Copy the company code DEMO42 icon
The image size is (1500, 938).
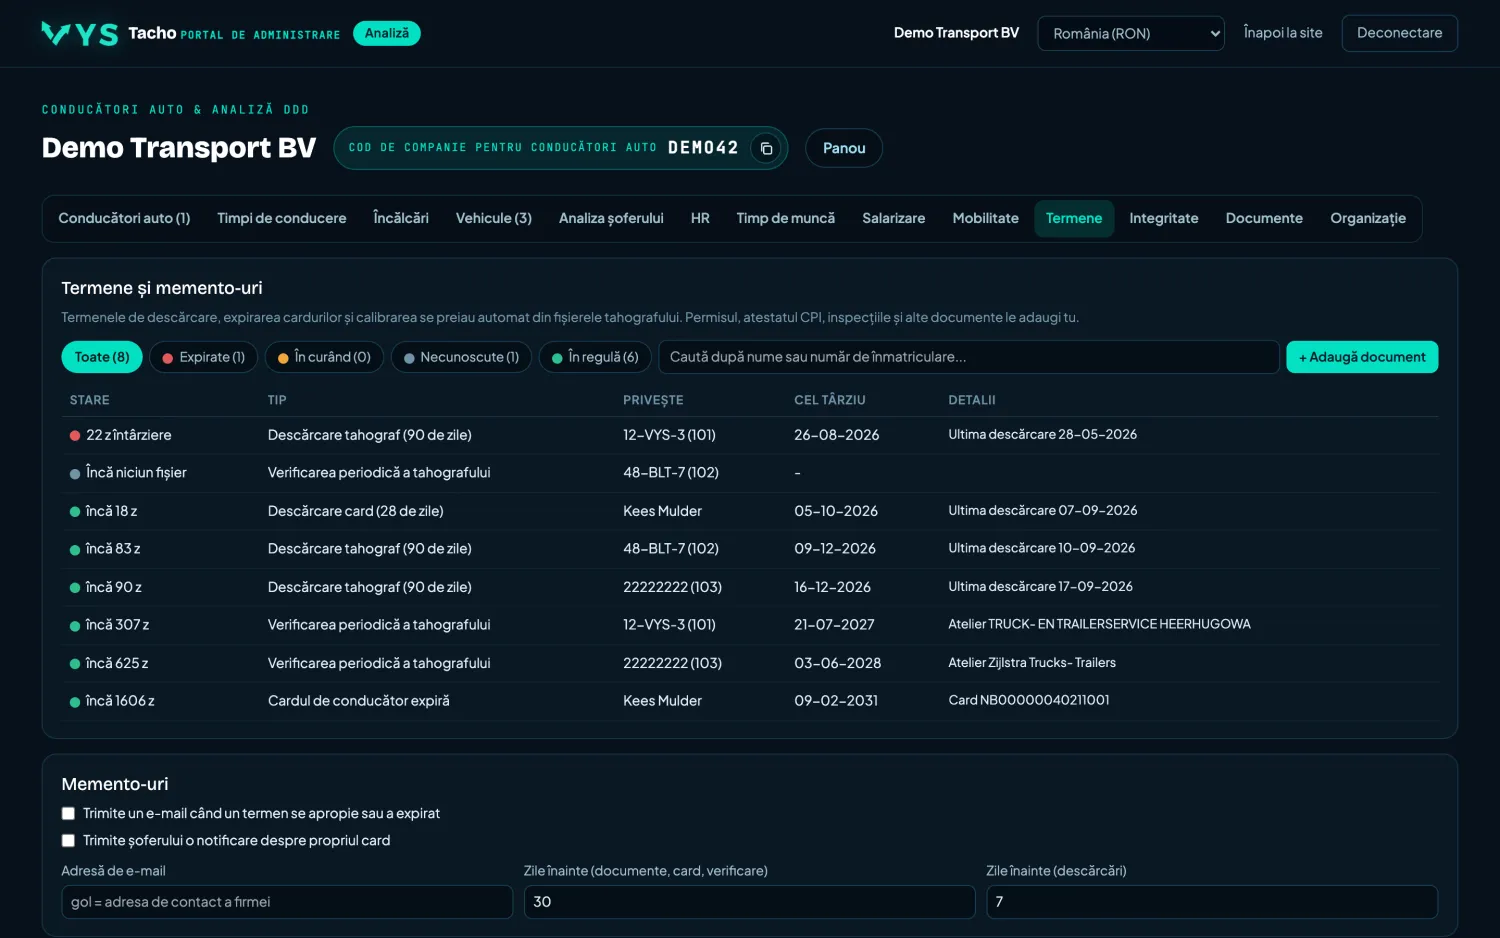click(x=766, y=148)
